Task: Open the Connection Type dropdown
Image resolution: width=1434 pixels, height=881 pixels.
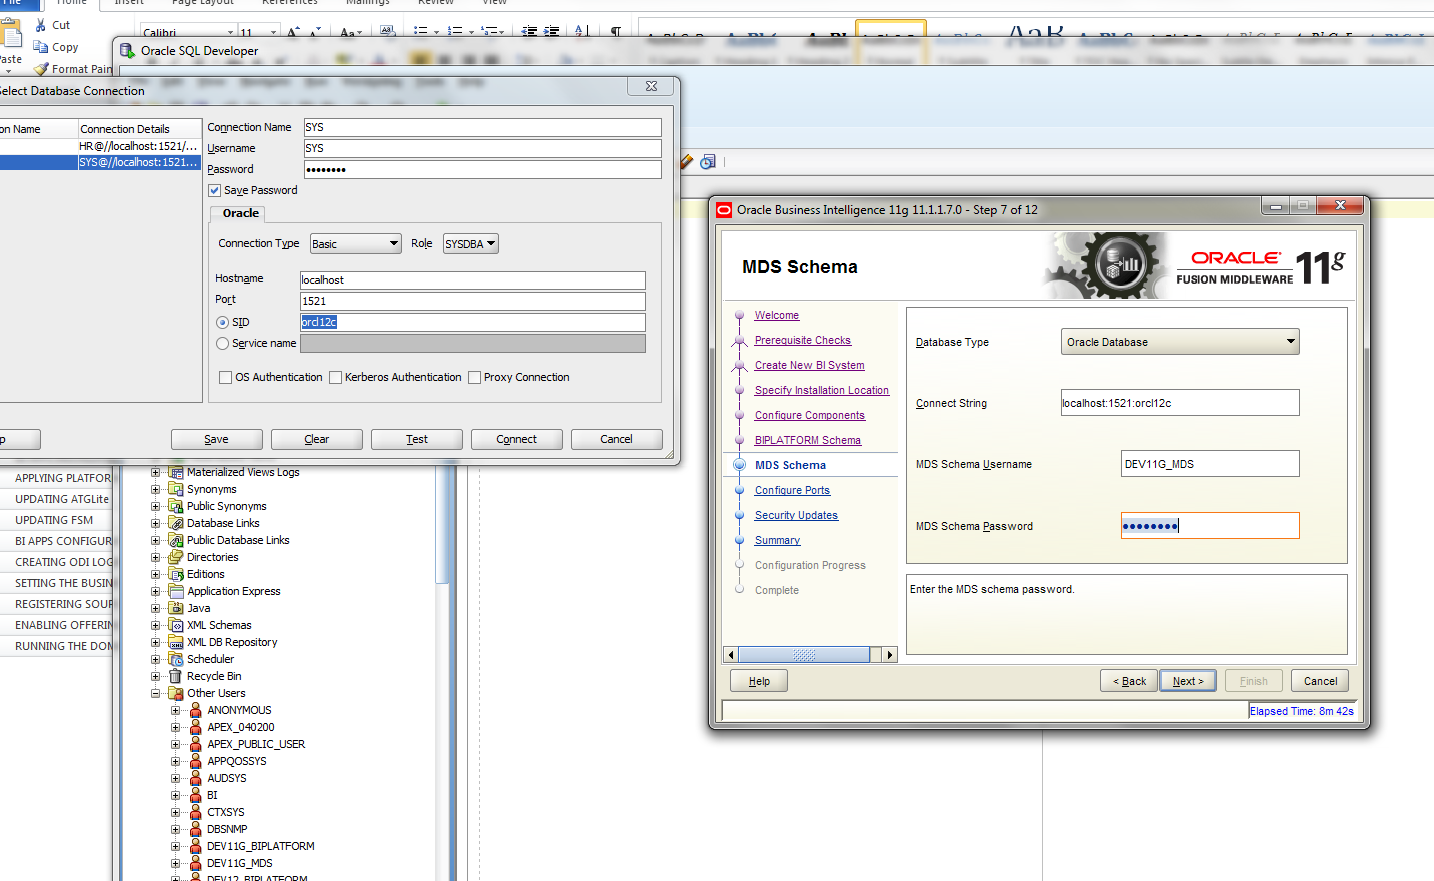Action: tap(355, 243)
